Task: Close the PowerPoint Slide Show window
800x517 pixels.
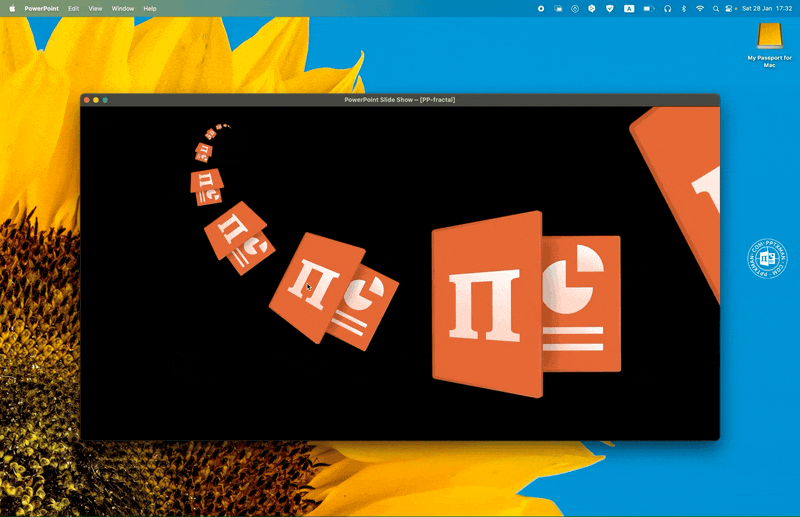Action: click(87, 100)
